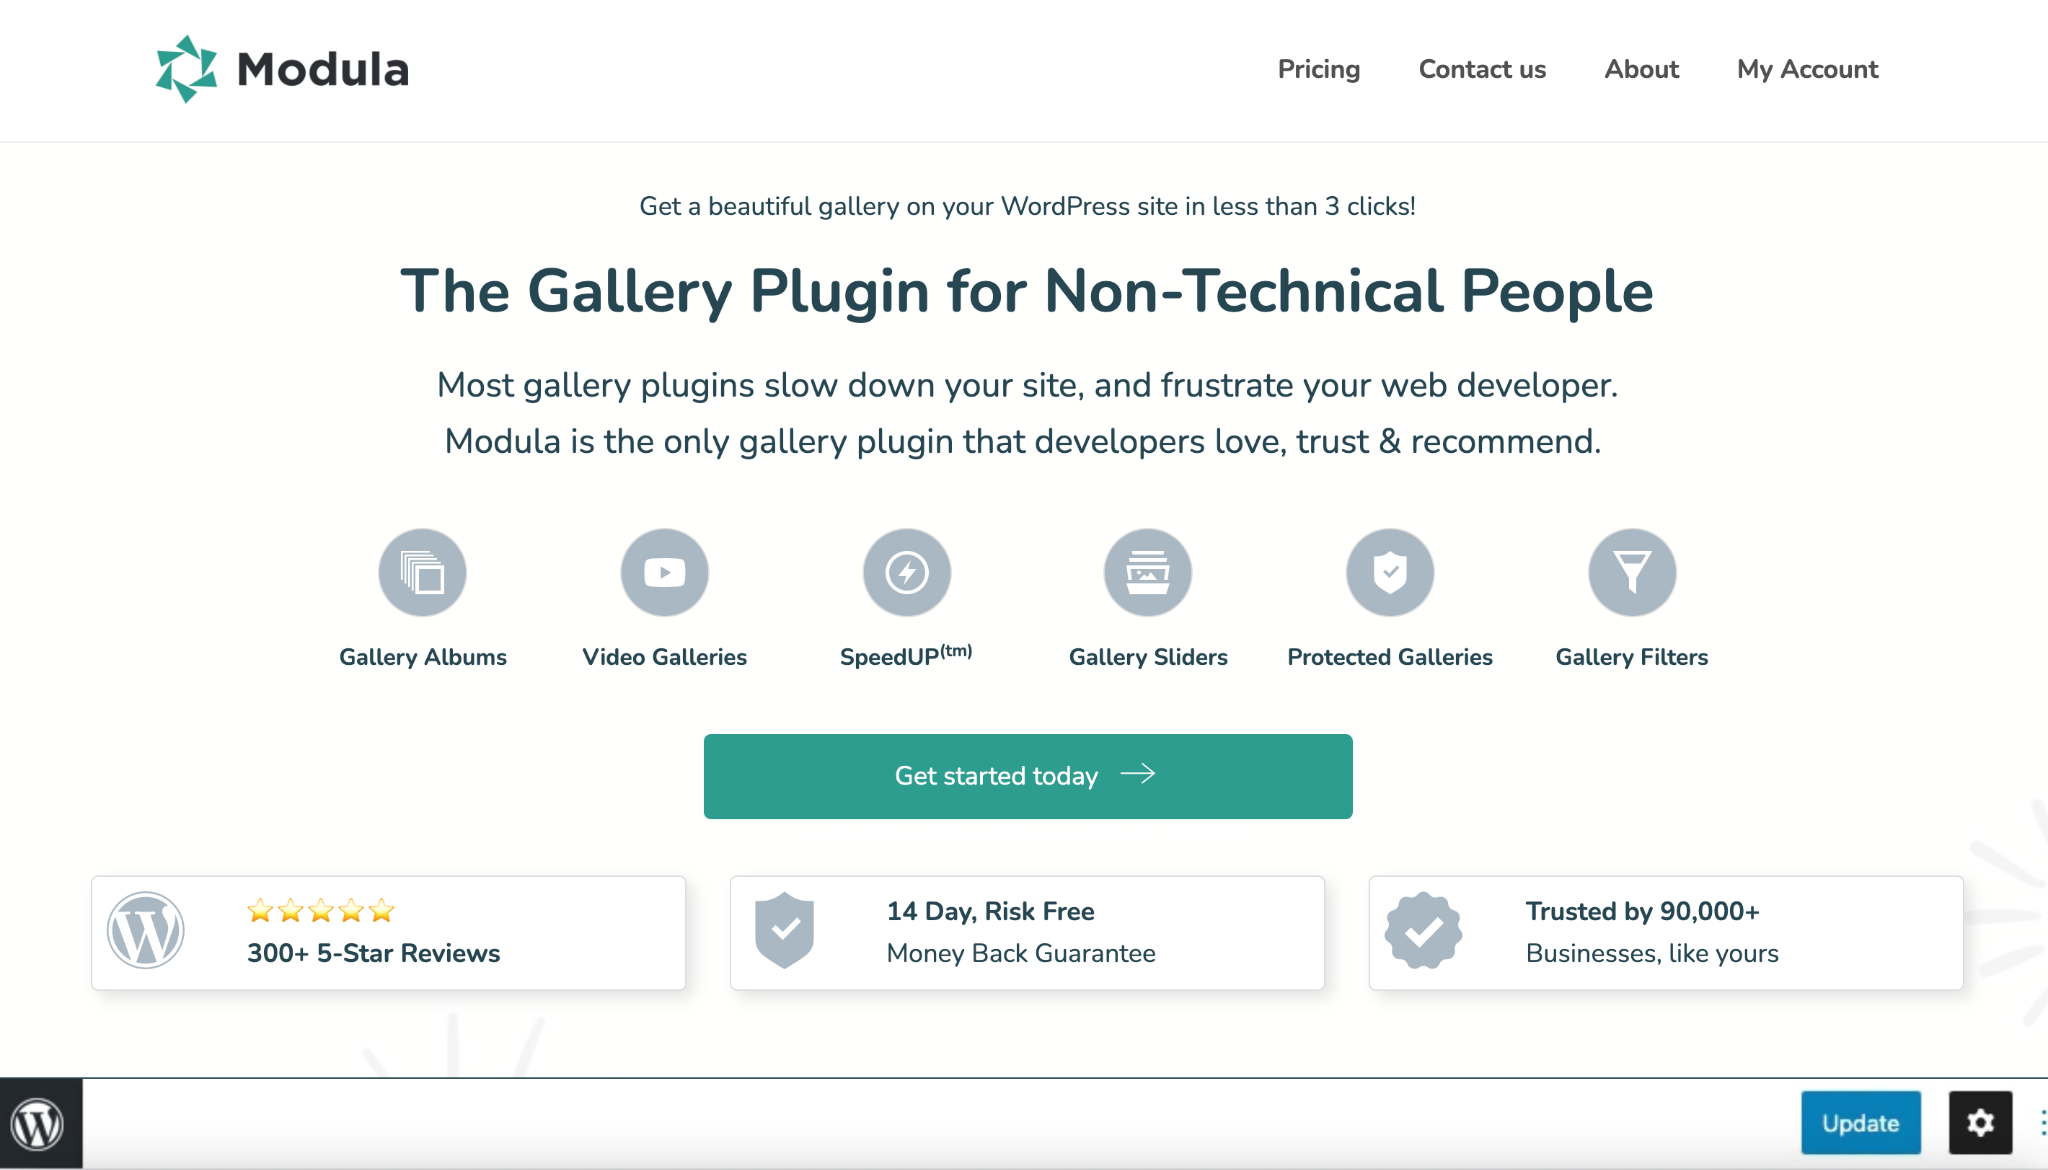Select the Gallery Albums label
This screenshot has height=1170, width=2048.
(x=423, y=657)
